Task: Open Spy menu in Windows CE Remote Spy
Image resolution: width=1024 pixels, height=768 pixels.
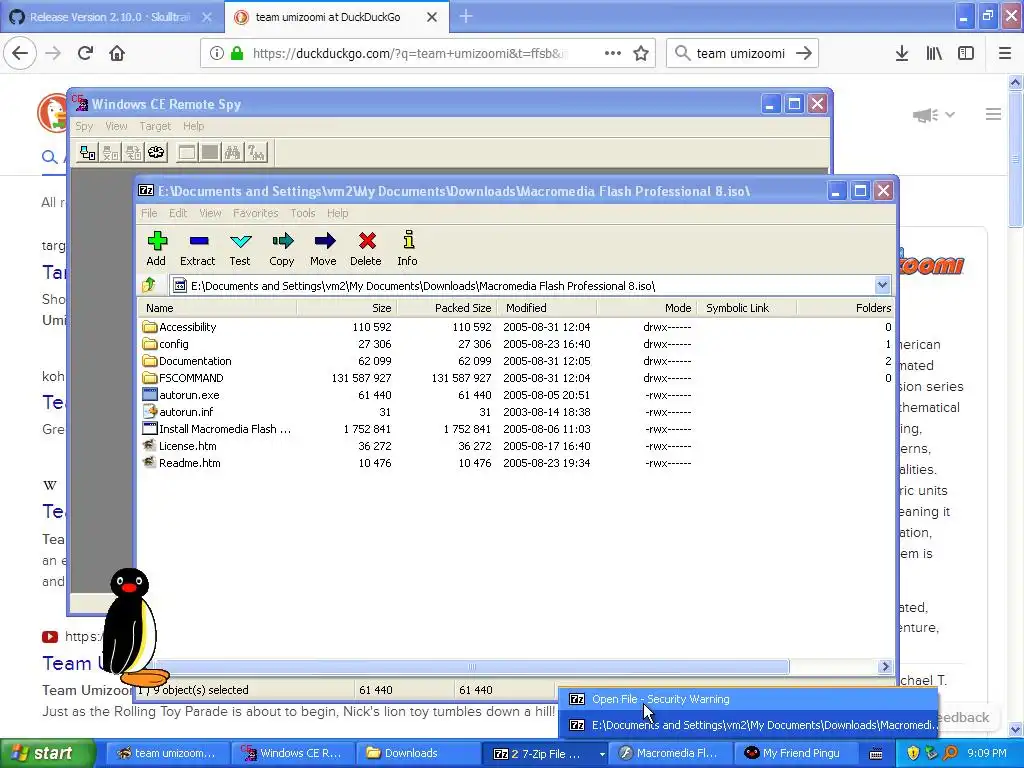Action: [84, 126]
